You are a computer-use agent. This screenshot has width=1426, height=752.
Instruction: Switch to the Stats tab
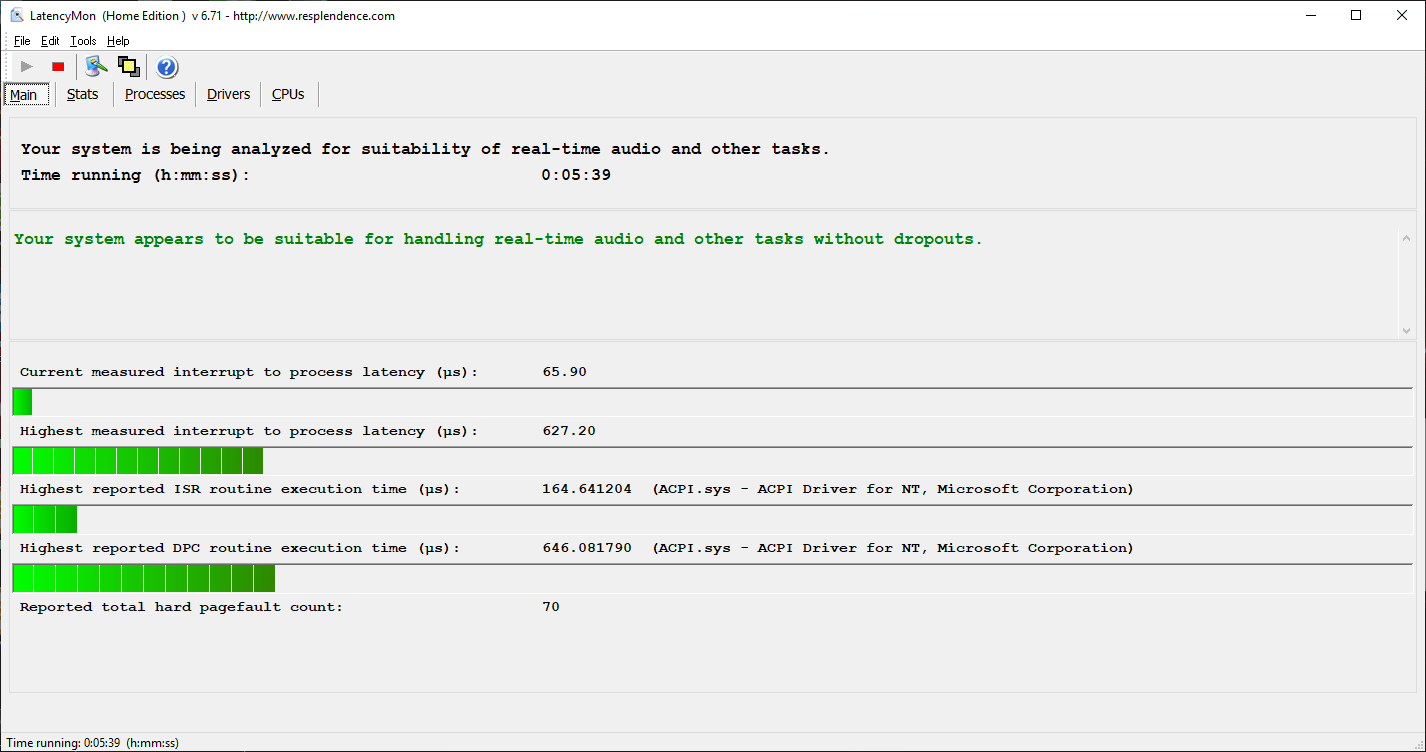point(83,94)
